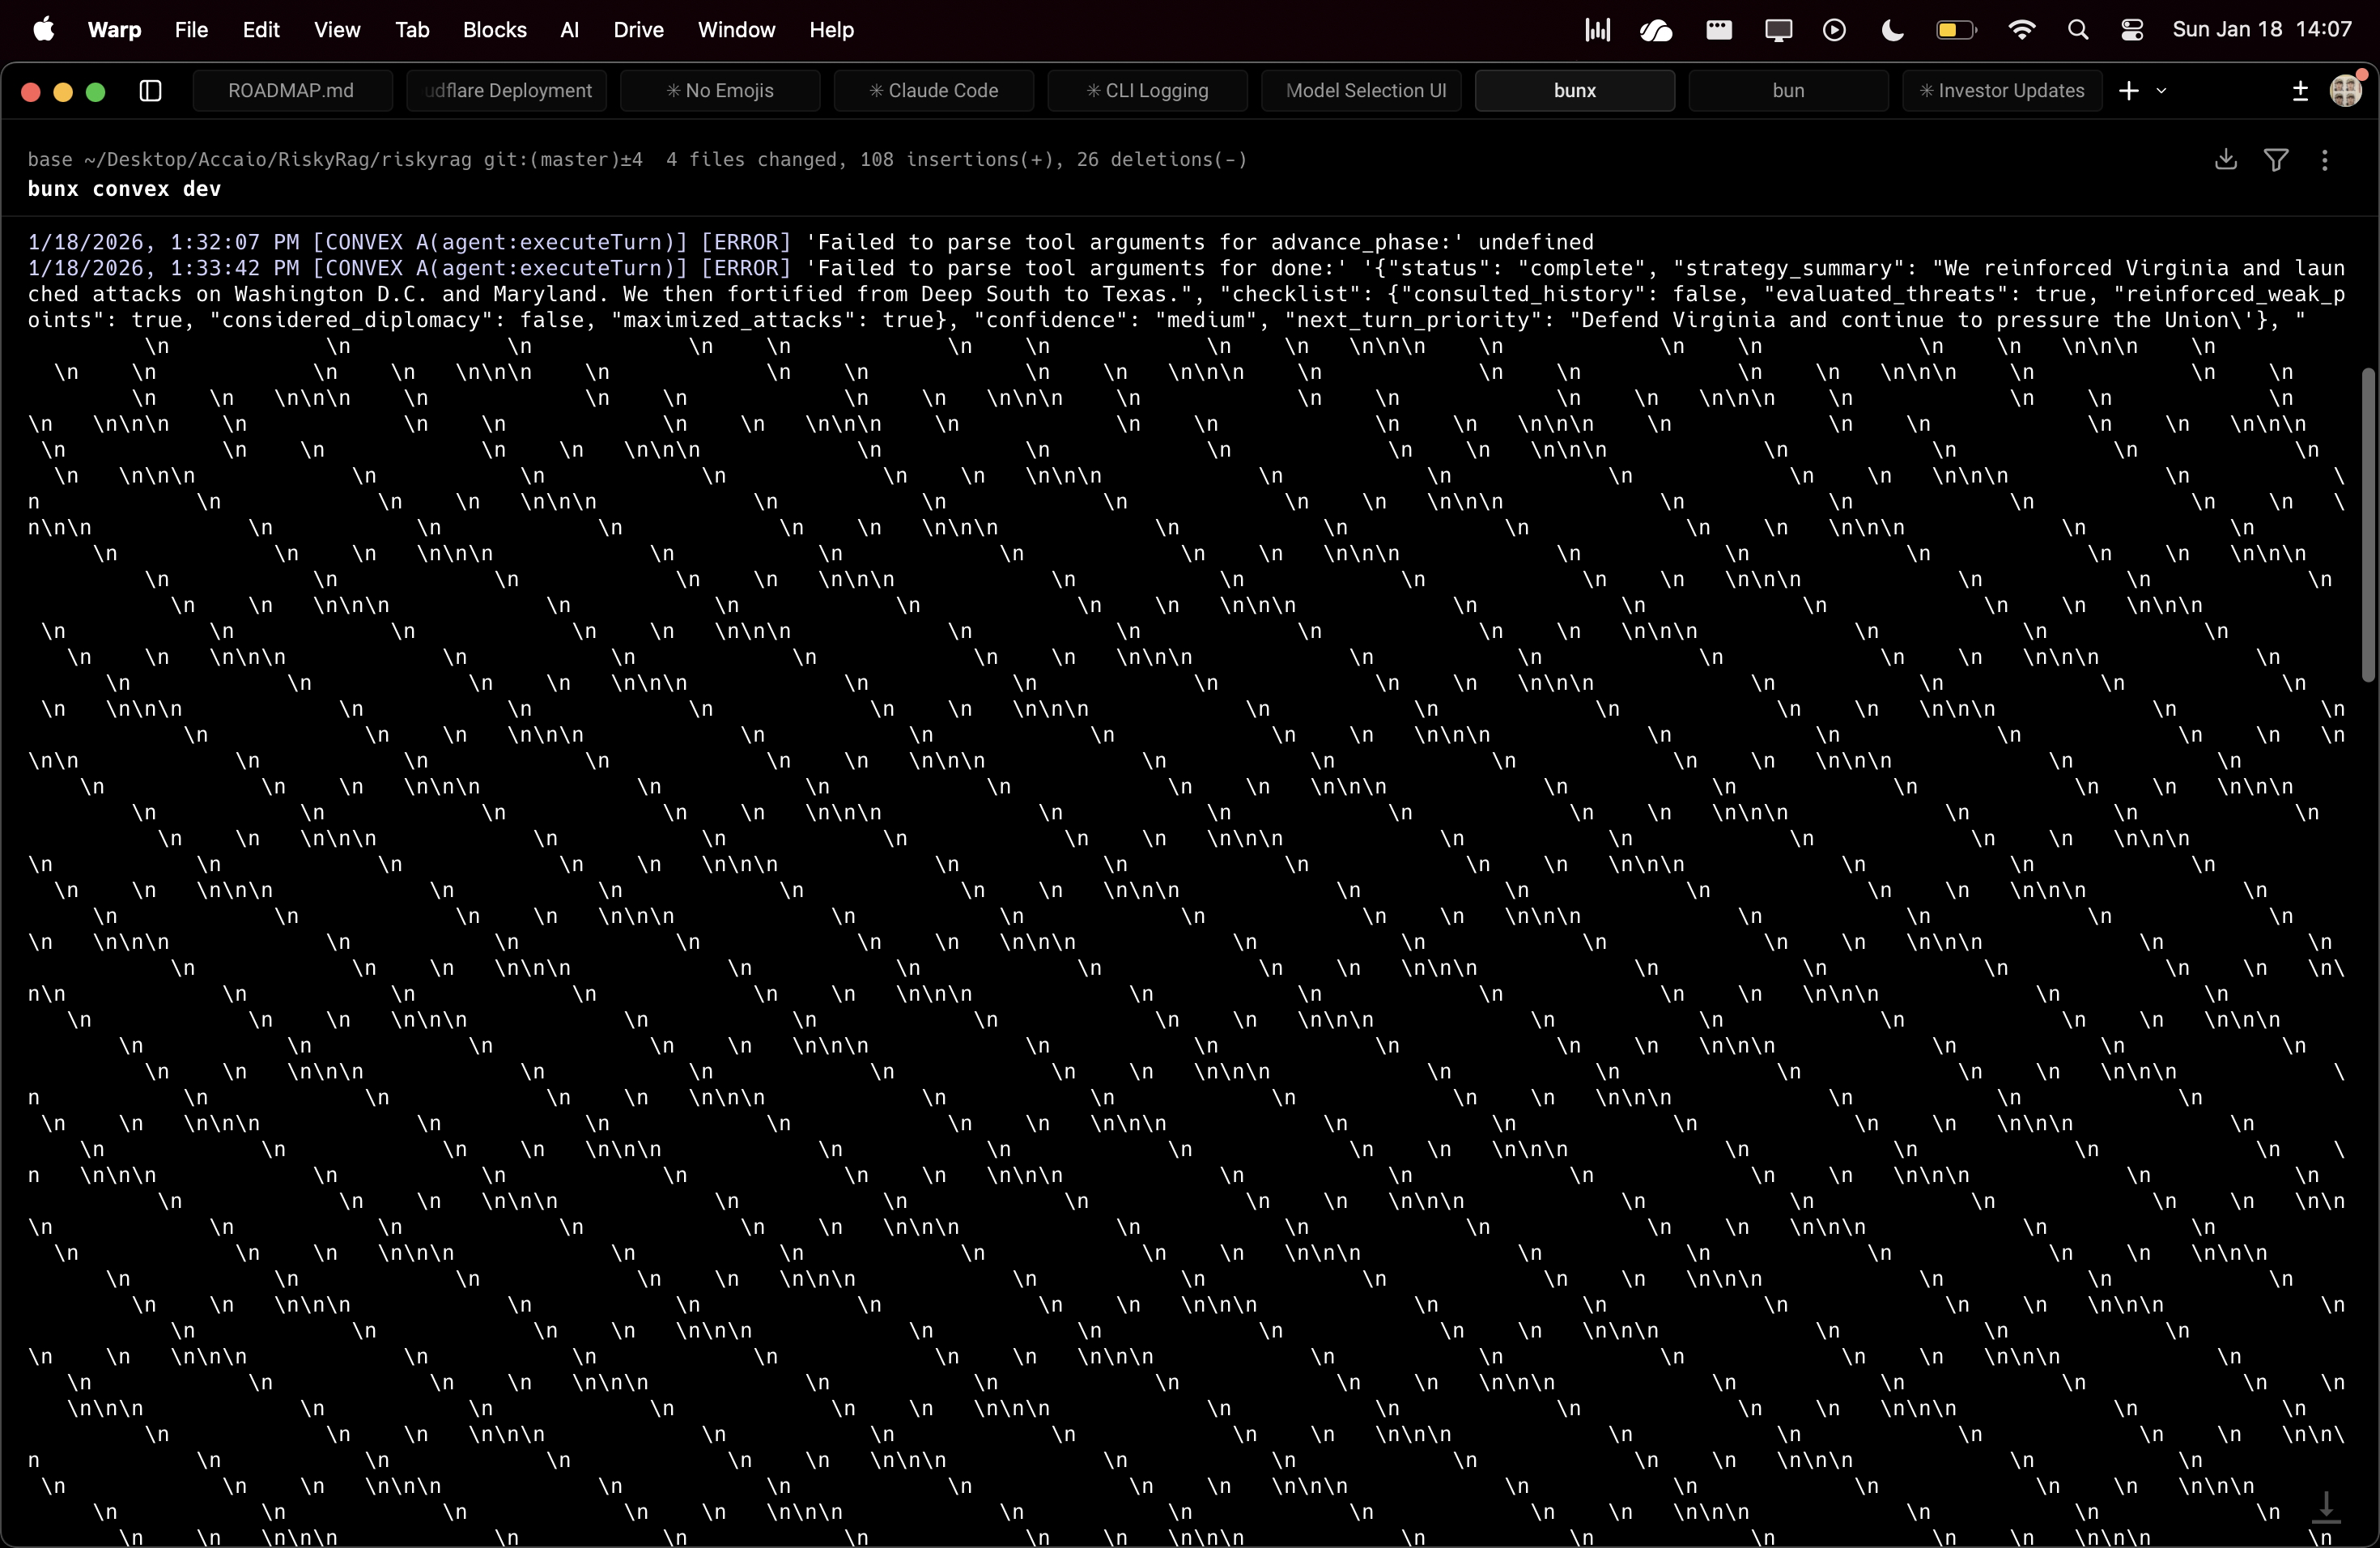Screen dimensions: 2380x1548
Task: Expand the new tab options chevron
Action: (2161, 91)
